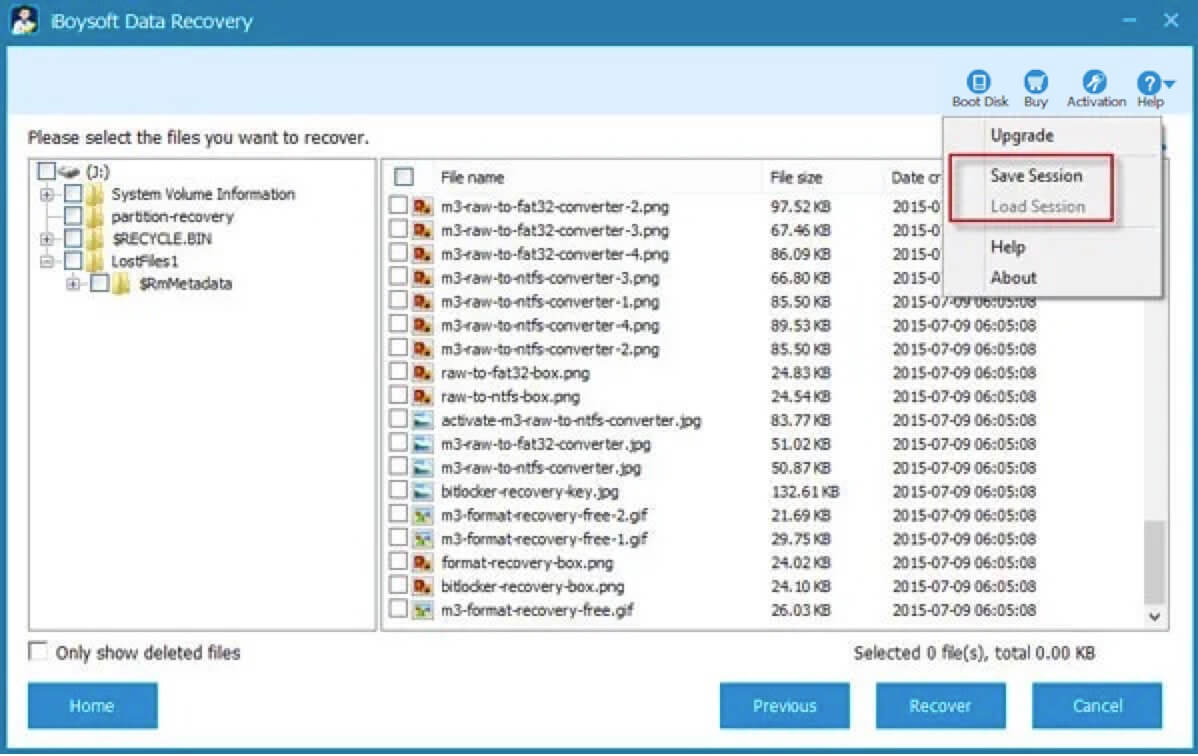Check the select-all box beside File name
The height and width of the screenshot is (756, 1198).
(404, 178)
